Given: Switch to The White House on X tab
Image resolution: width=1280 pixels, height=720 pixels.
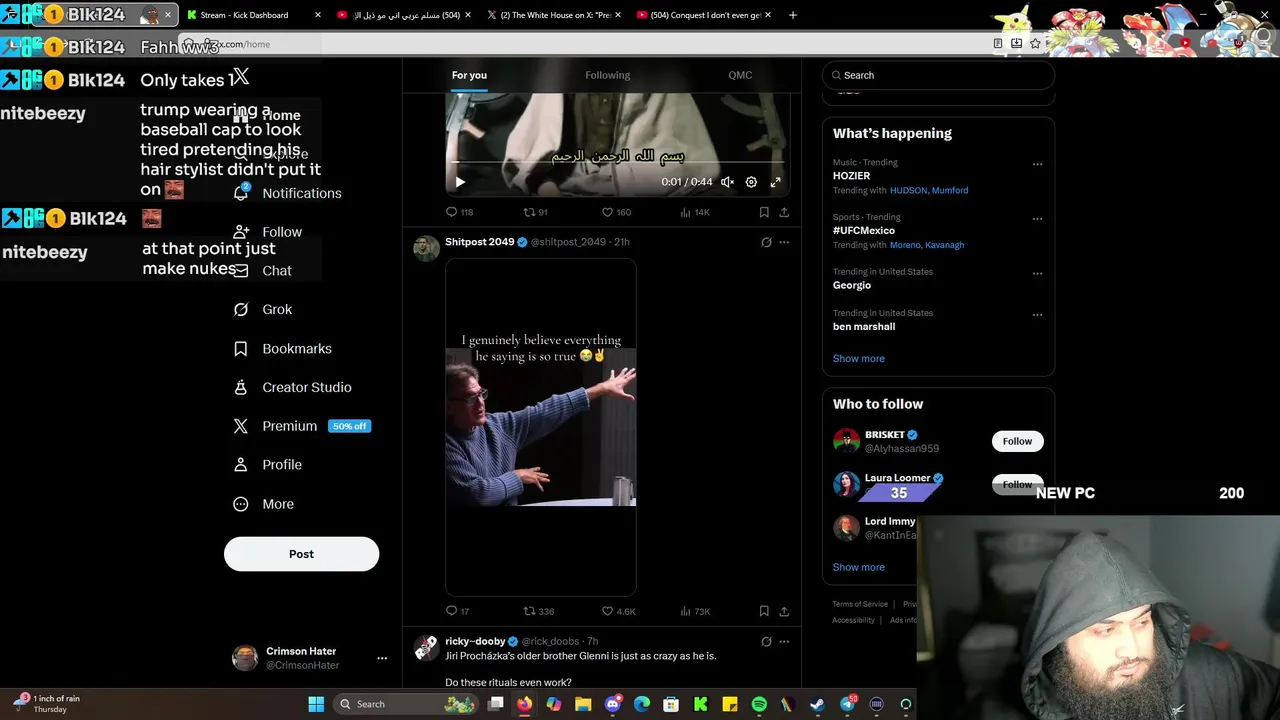Looking at the screenshot, I should 553,15.
